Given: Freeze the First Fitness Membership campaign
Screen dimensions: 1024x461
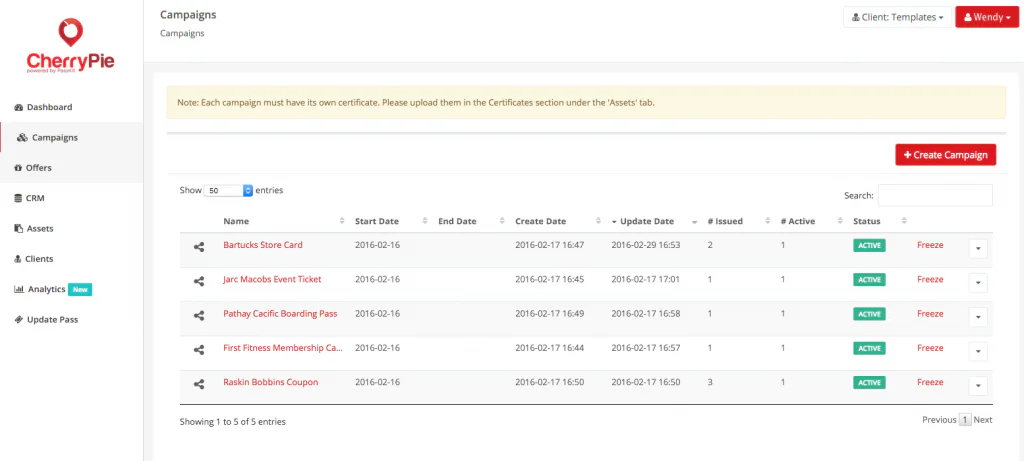Looking at the screenshot, I should 930,347.
